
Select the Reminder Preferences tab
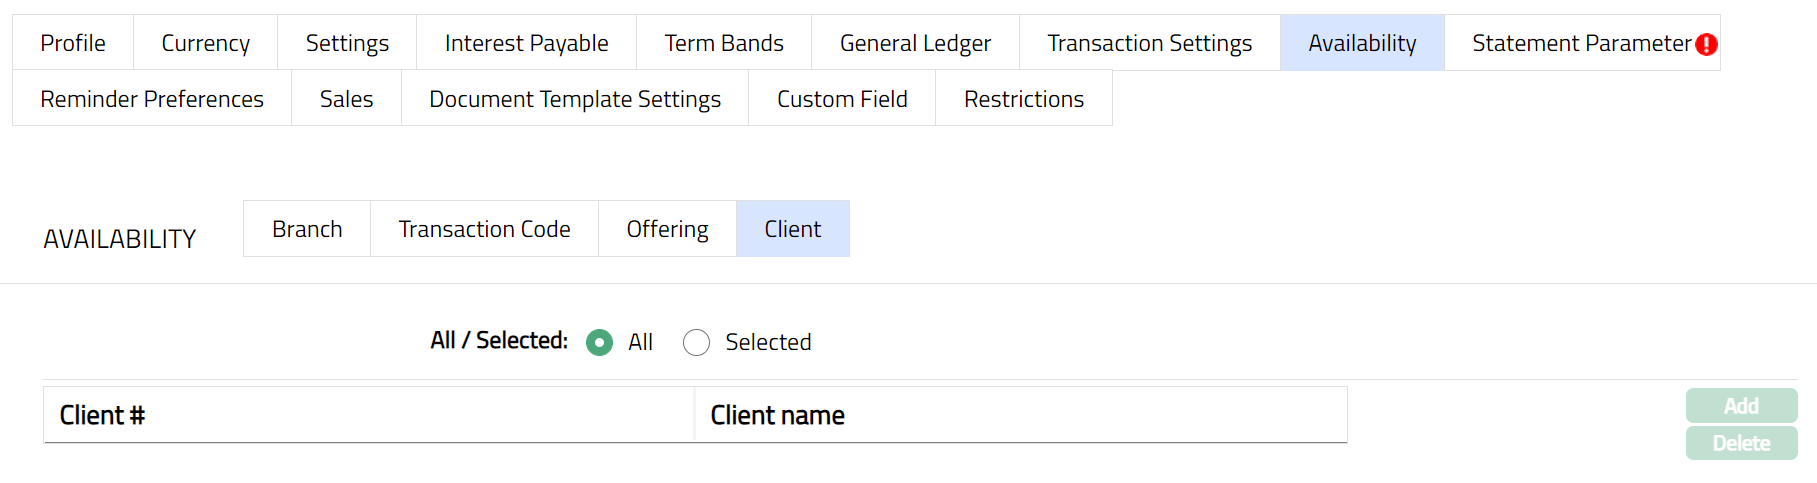[x=152, y=99]
